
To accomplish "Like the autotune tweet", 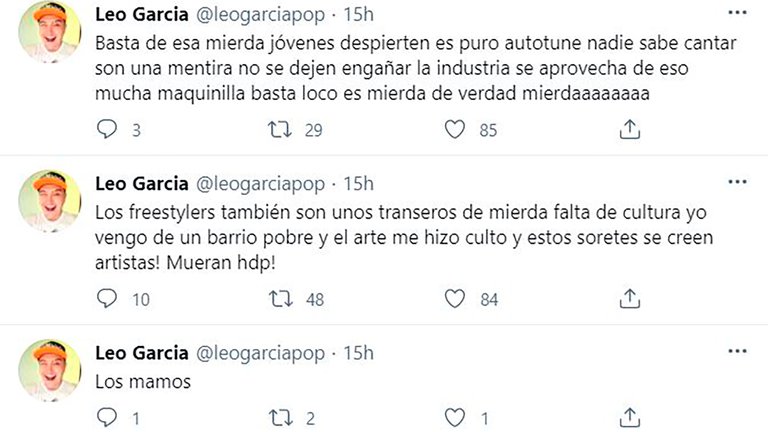I will pyautogui.click(x=456, y=129).
